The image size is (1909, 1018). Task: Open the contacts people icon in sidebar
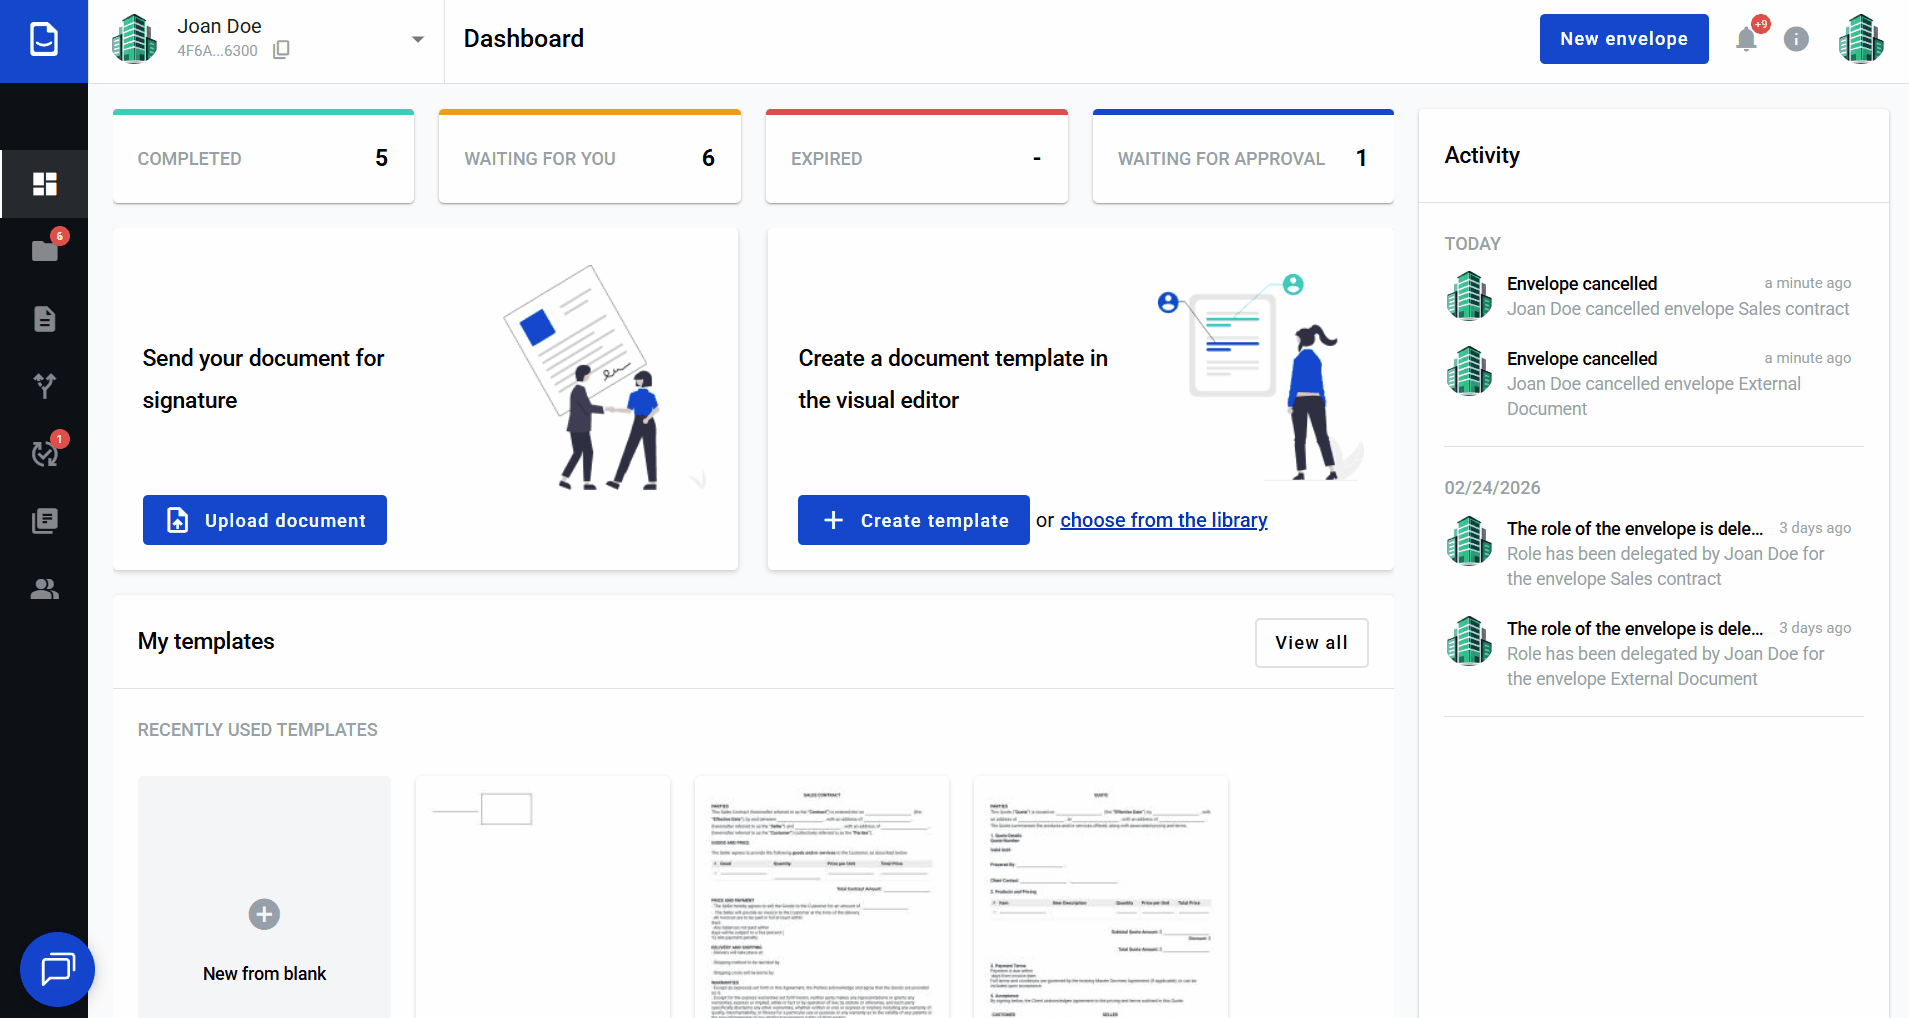[x=44, y=589]
